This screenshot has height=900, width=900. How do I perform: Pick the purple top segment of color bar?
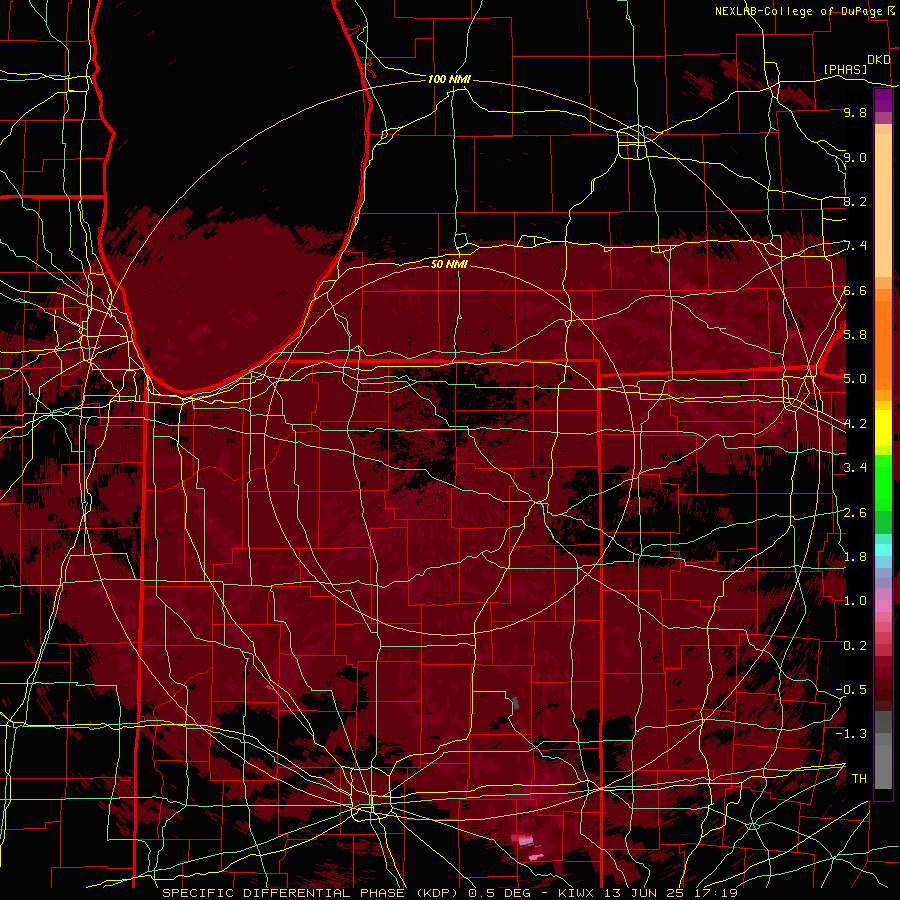[883, 100]
